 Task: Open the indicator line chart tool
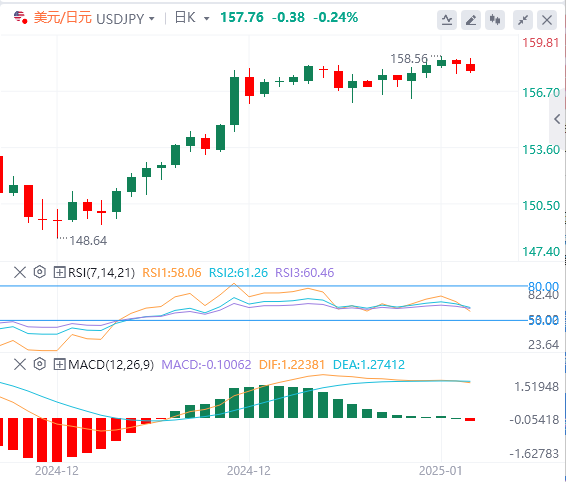click(x=447, y=20)
